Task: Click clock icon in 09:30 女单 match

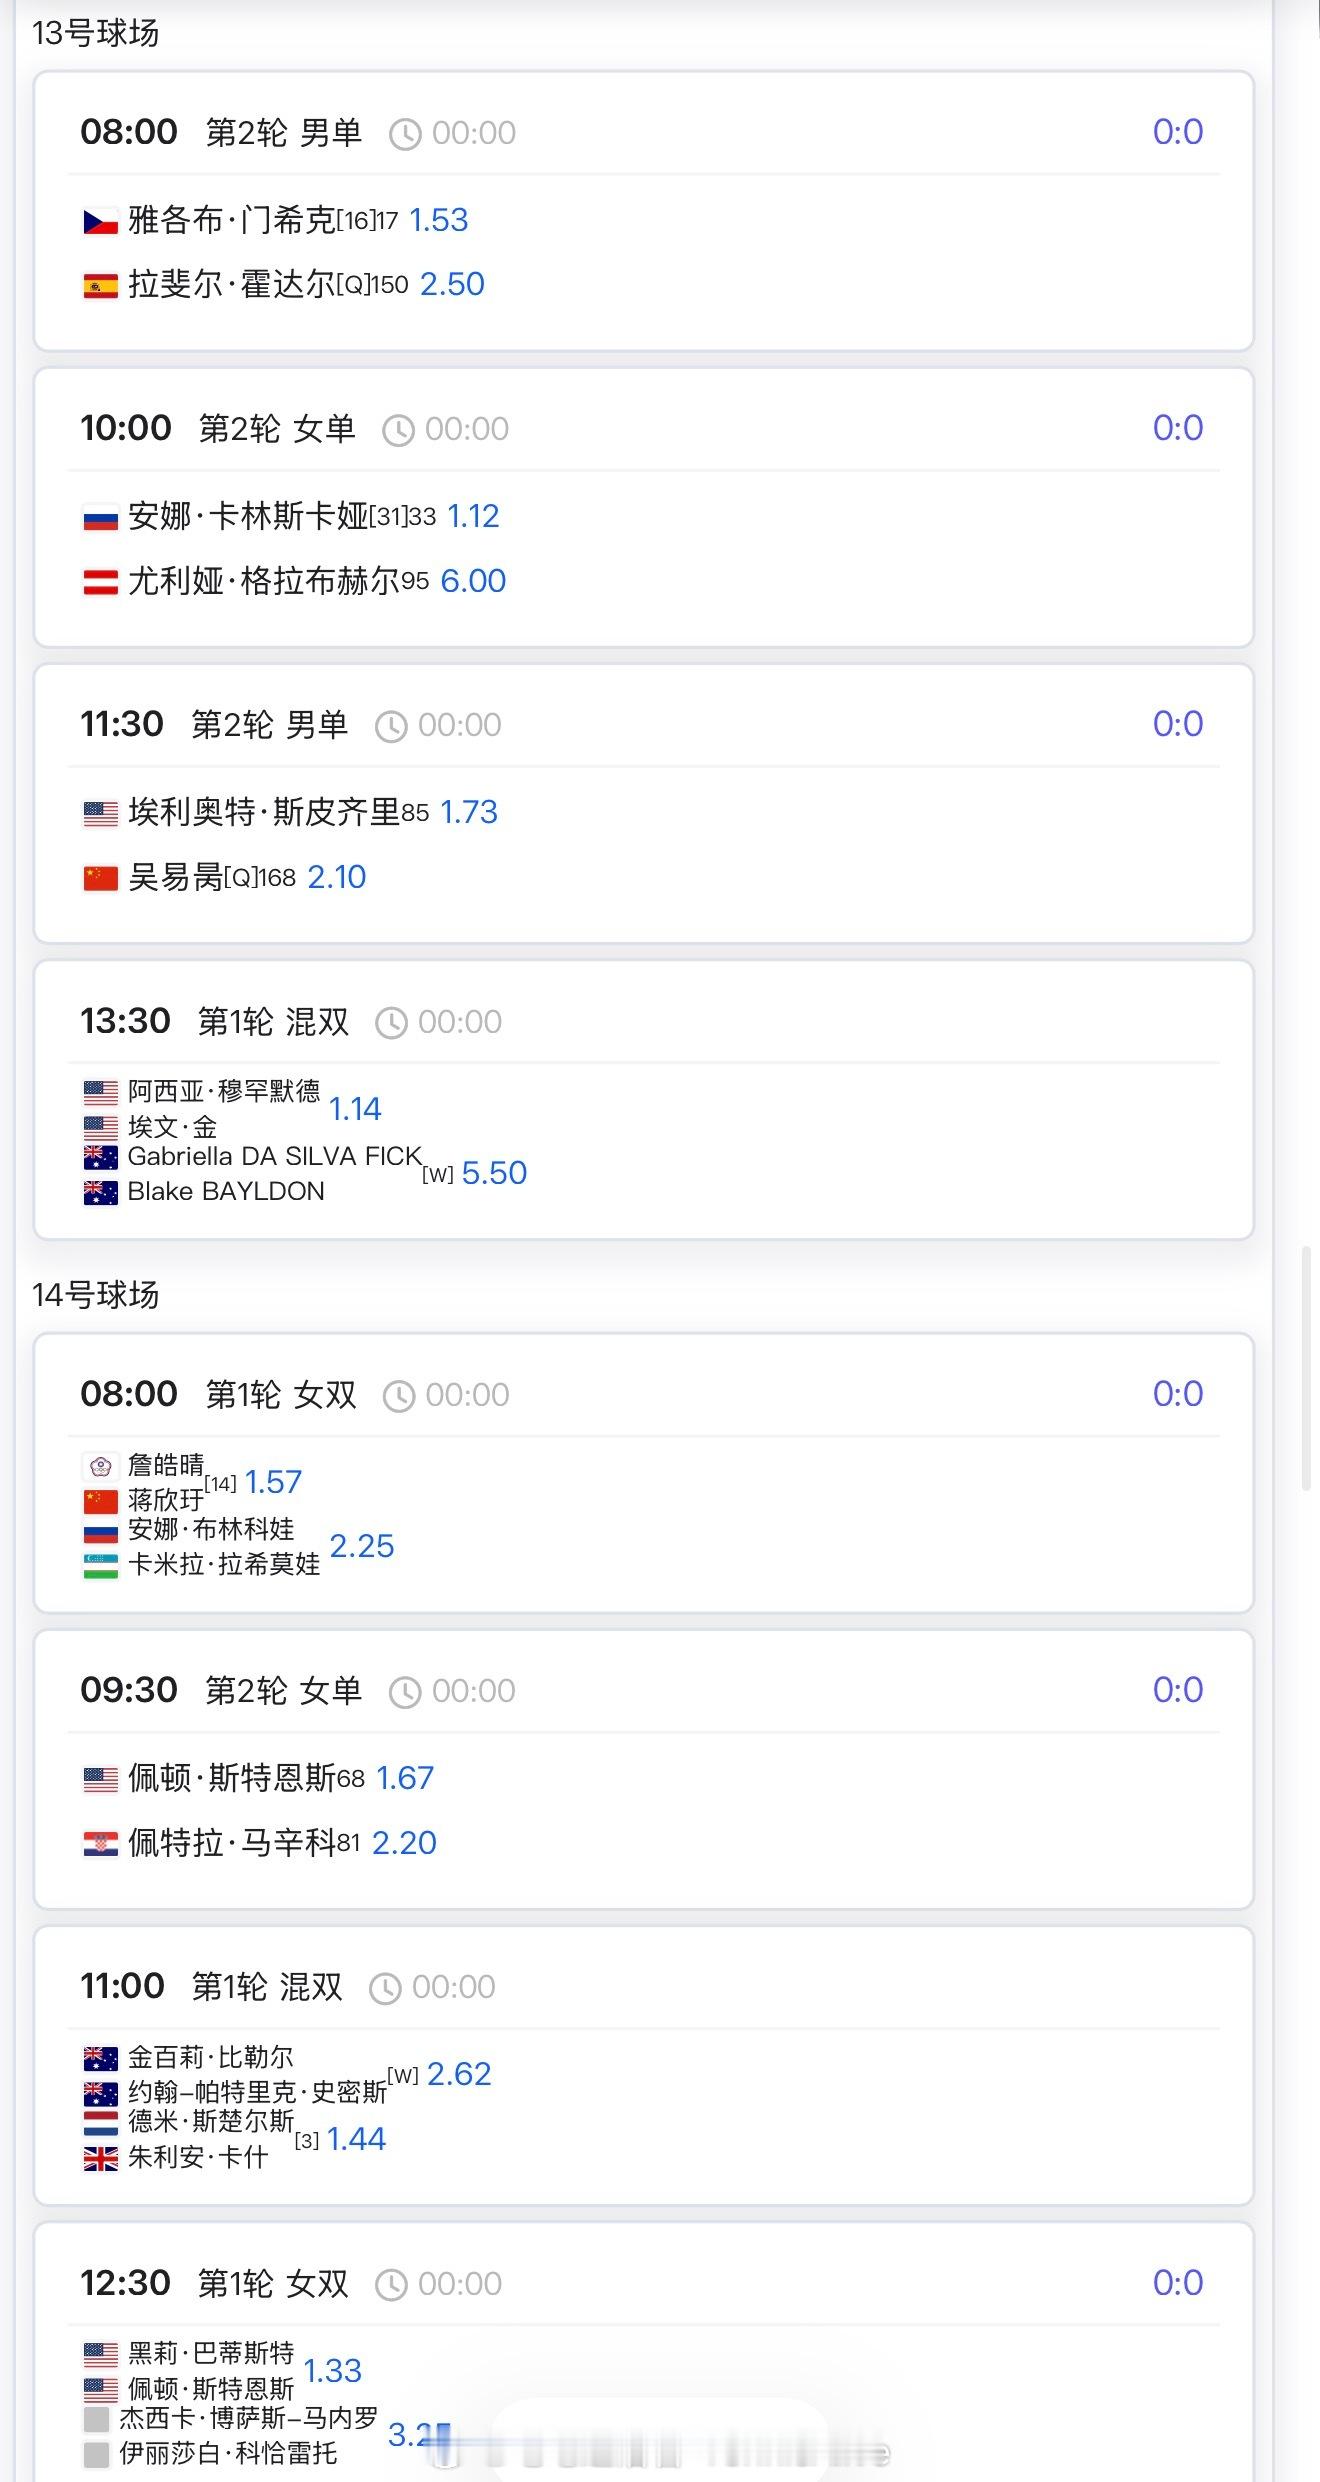Action: click(404, 1692)
